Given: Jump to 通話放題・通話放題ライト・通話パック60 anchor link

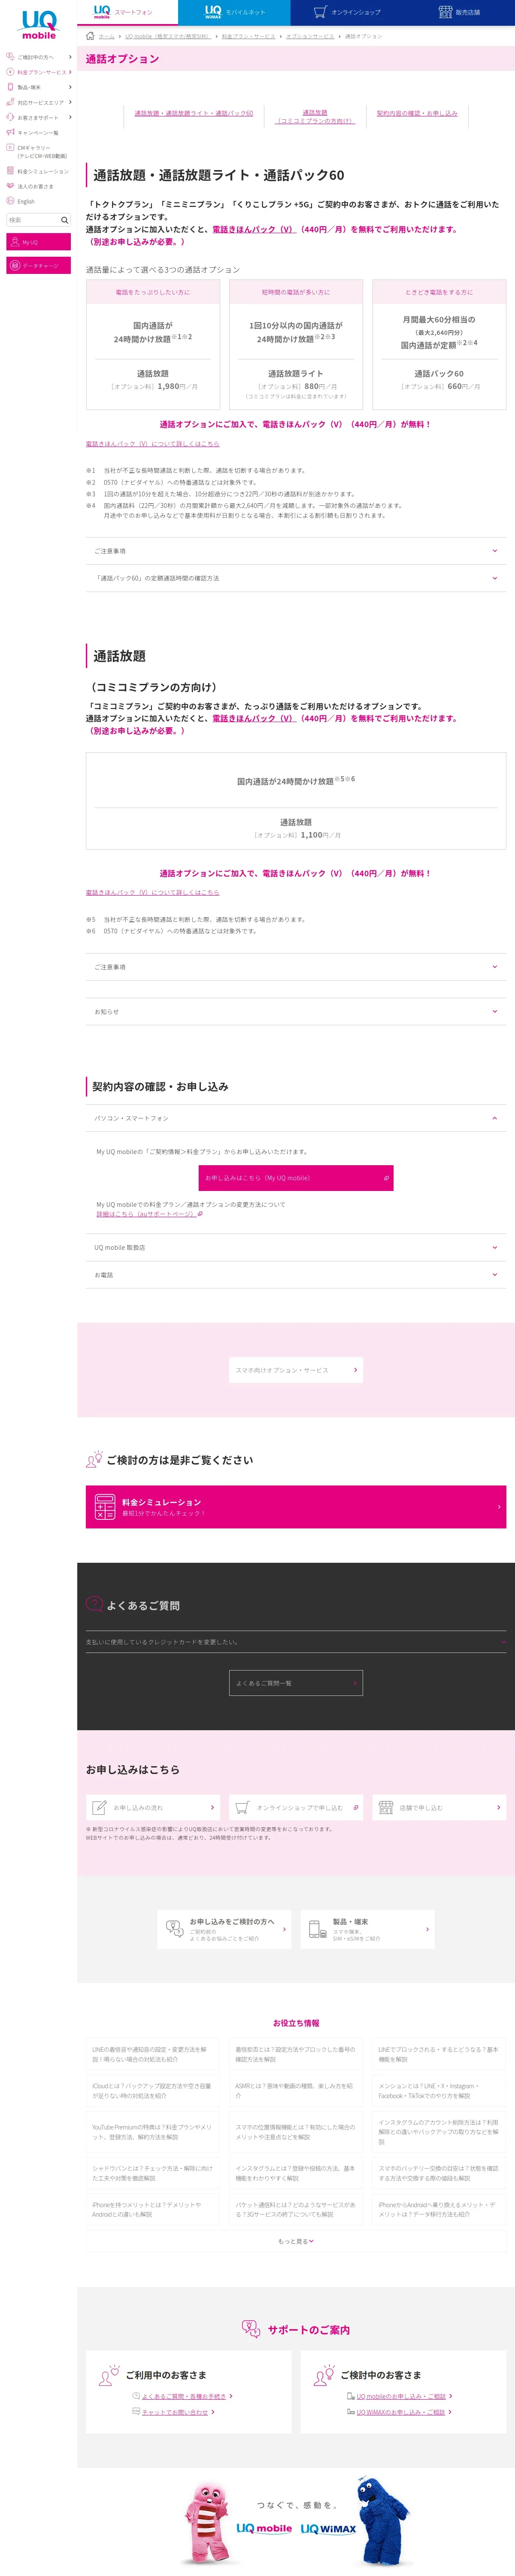Looking at the screenshot, I should coord(194,113).
